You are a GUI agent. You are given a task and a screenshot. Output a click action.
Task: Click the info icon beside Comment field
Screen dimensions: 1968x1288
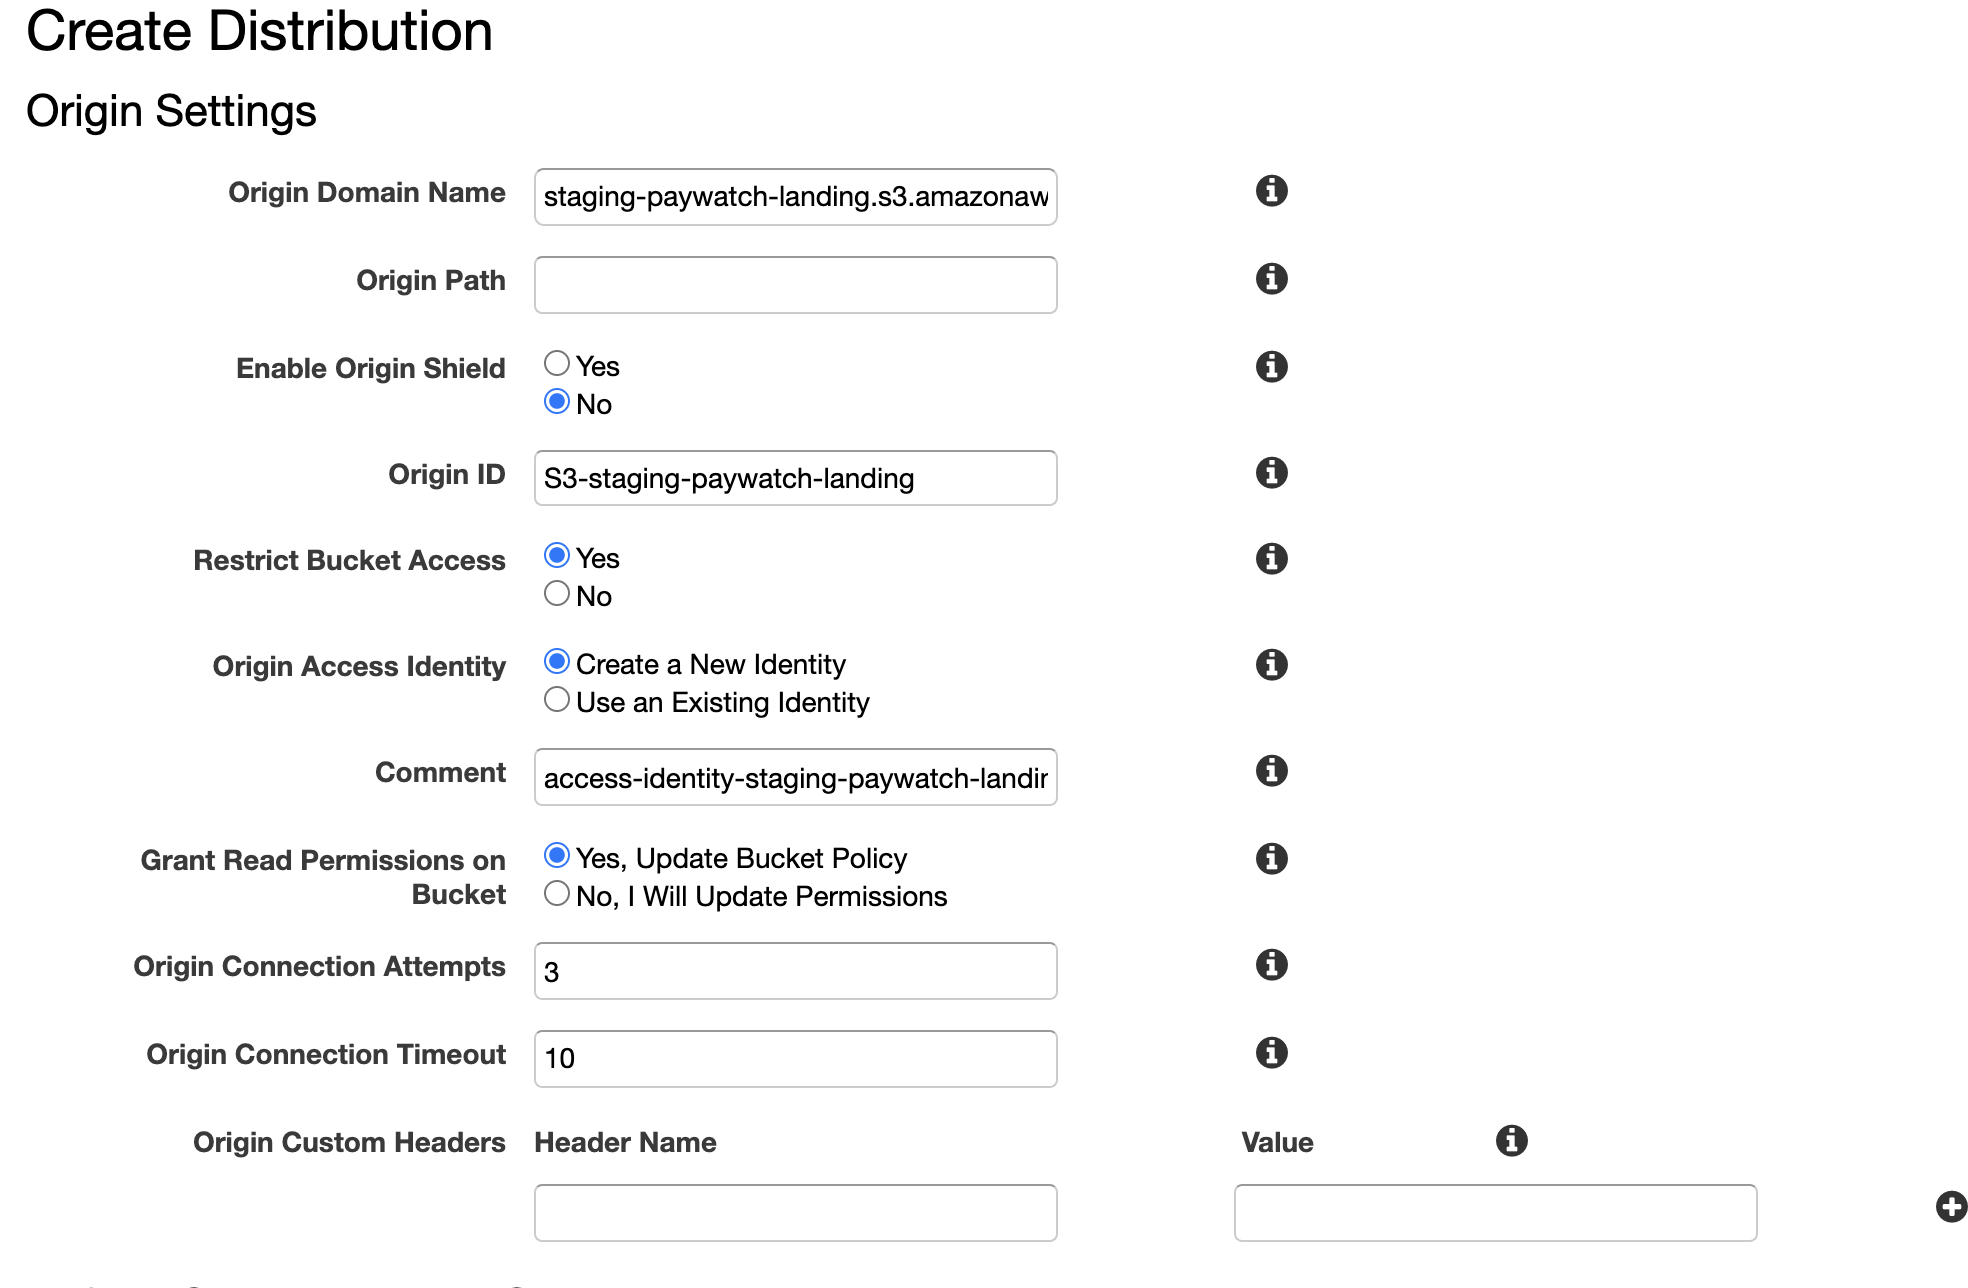point(1271,770)
